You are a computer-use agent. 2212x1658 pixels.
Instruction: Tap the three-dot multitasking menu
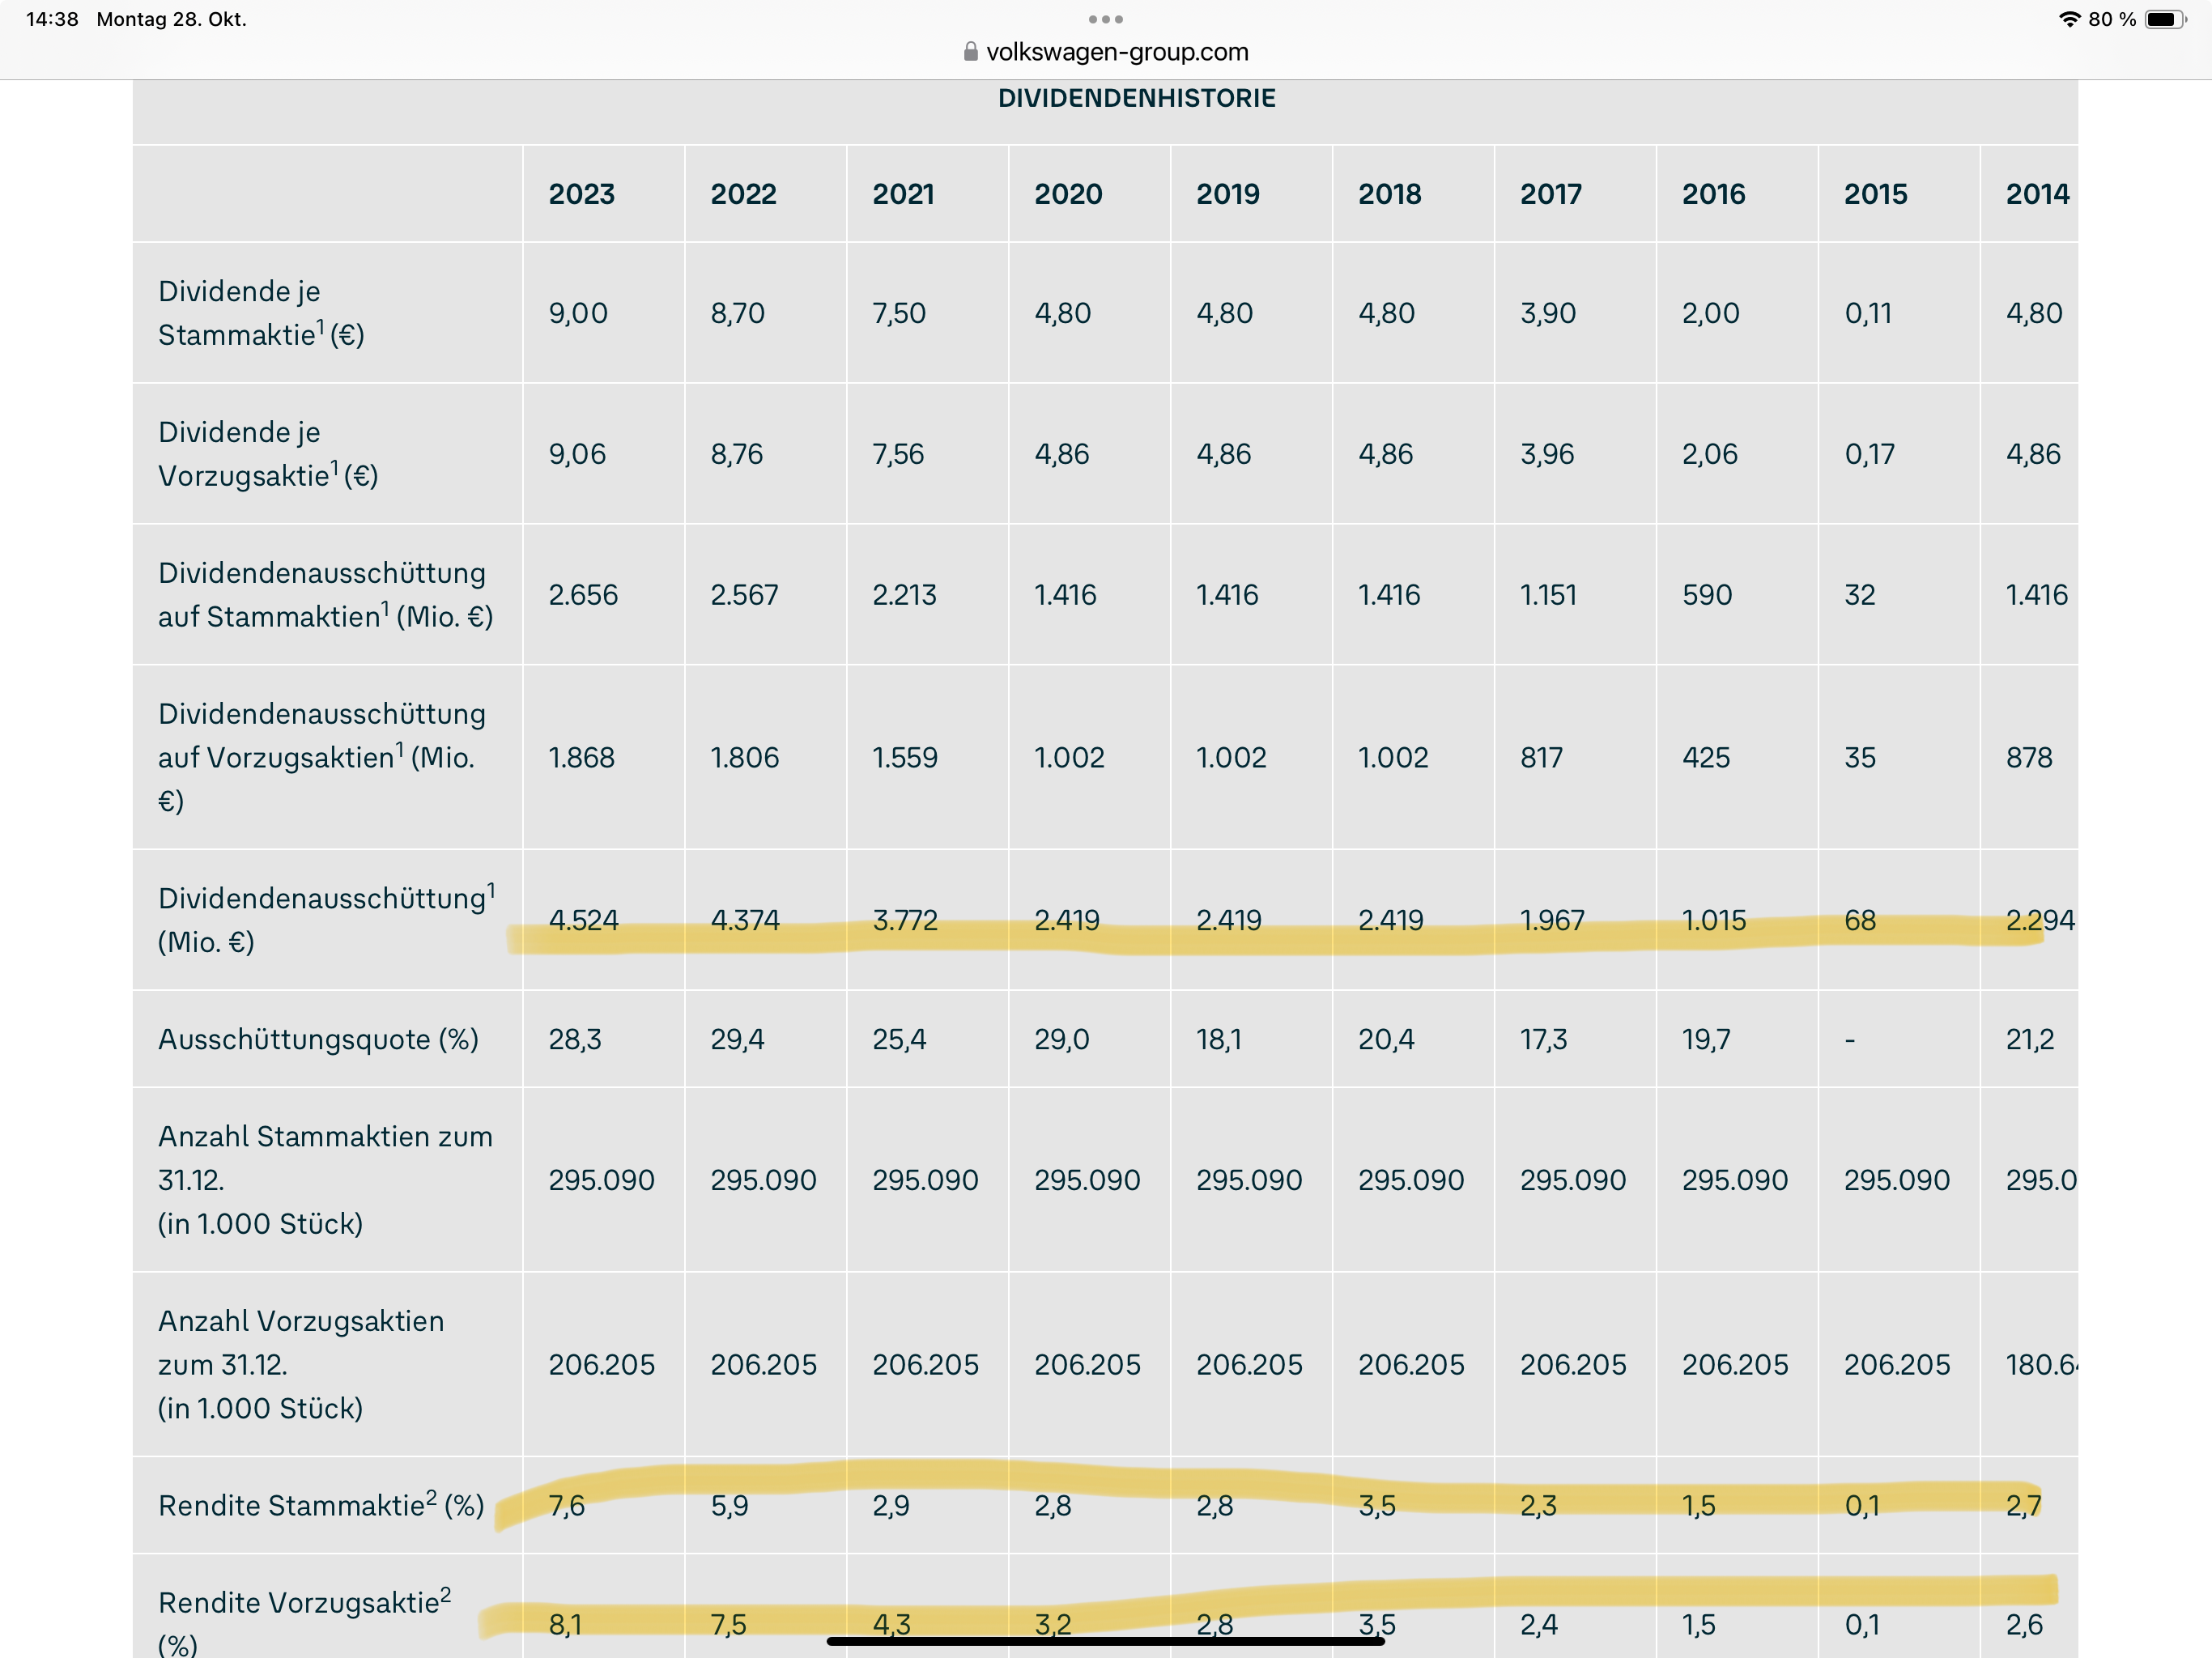point(1105,19)
